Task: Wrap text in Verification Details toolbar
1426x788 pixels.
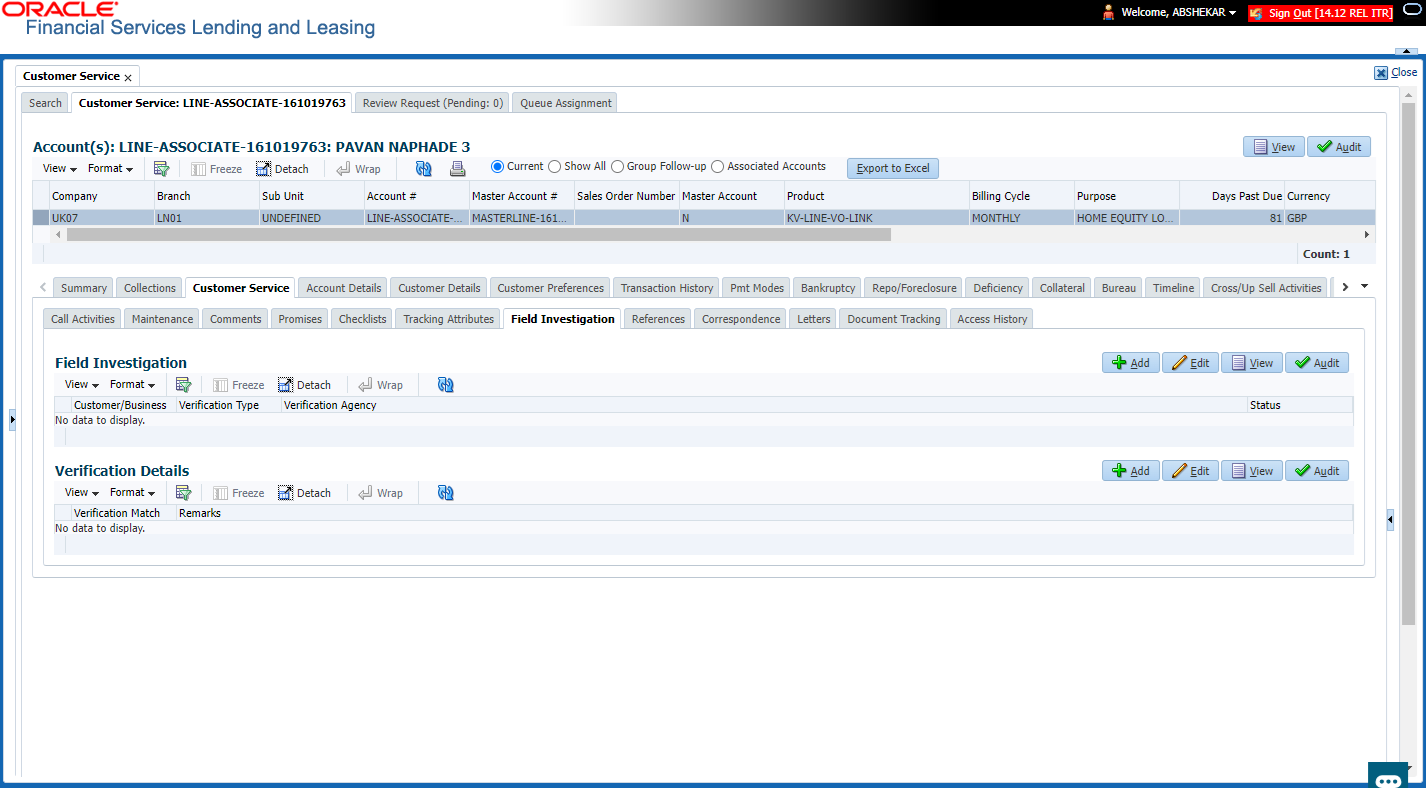Action: click(x=380, y=493)
